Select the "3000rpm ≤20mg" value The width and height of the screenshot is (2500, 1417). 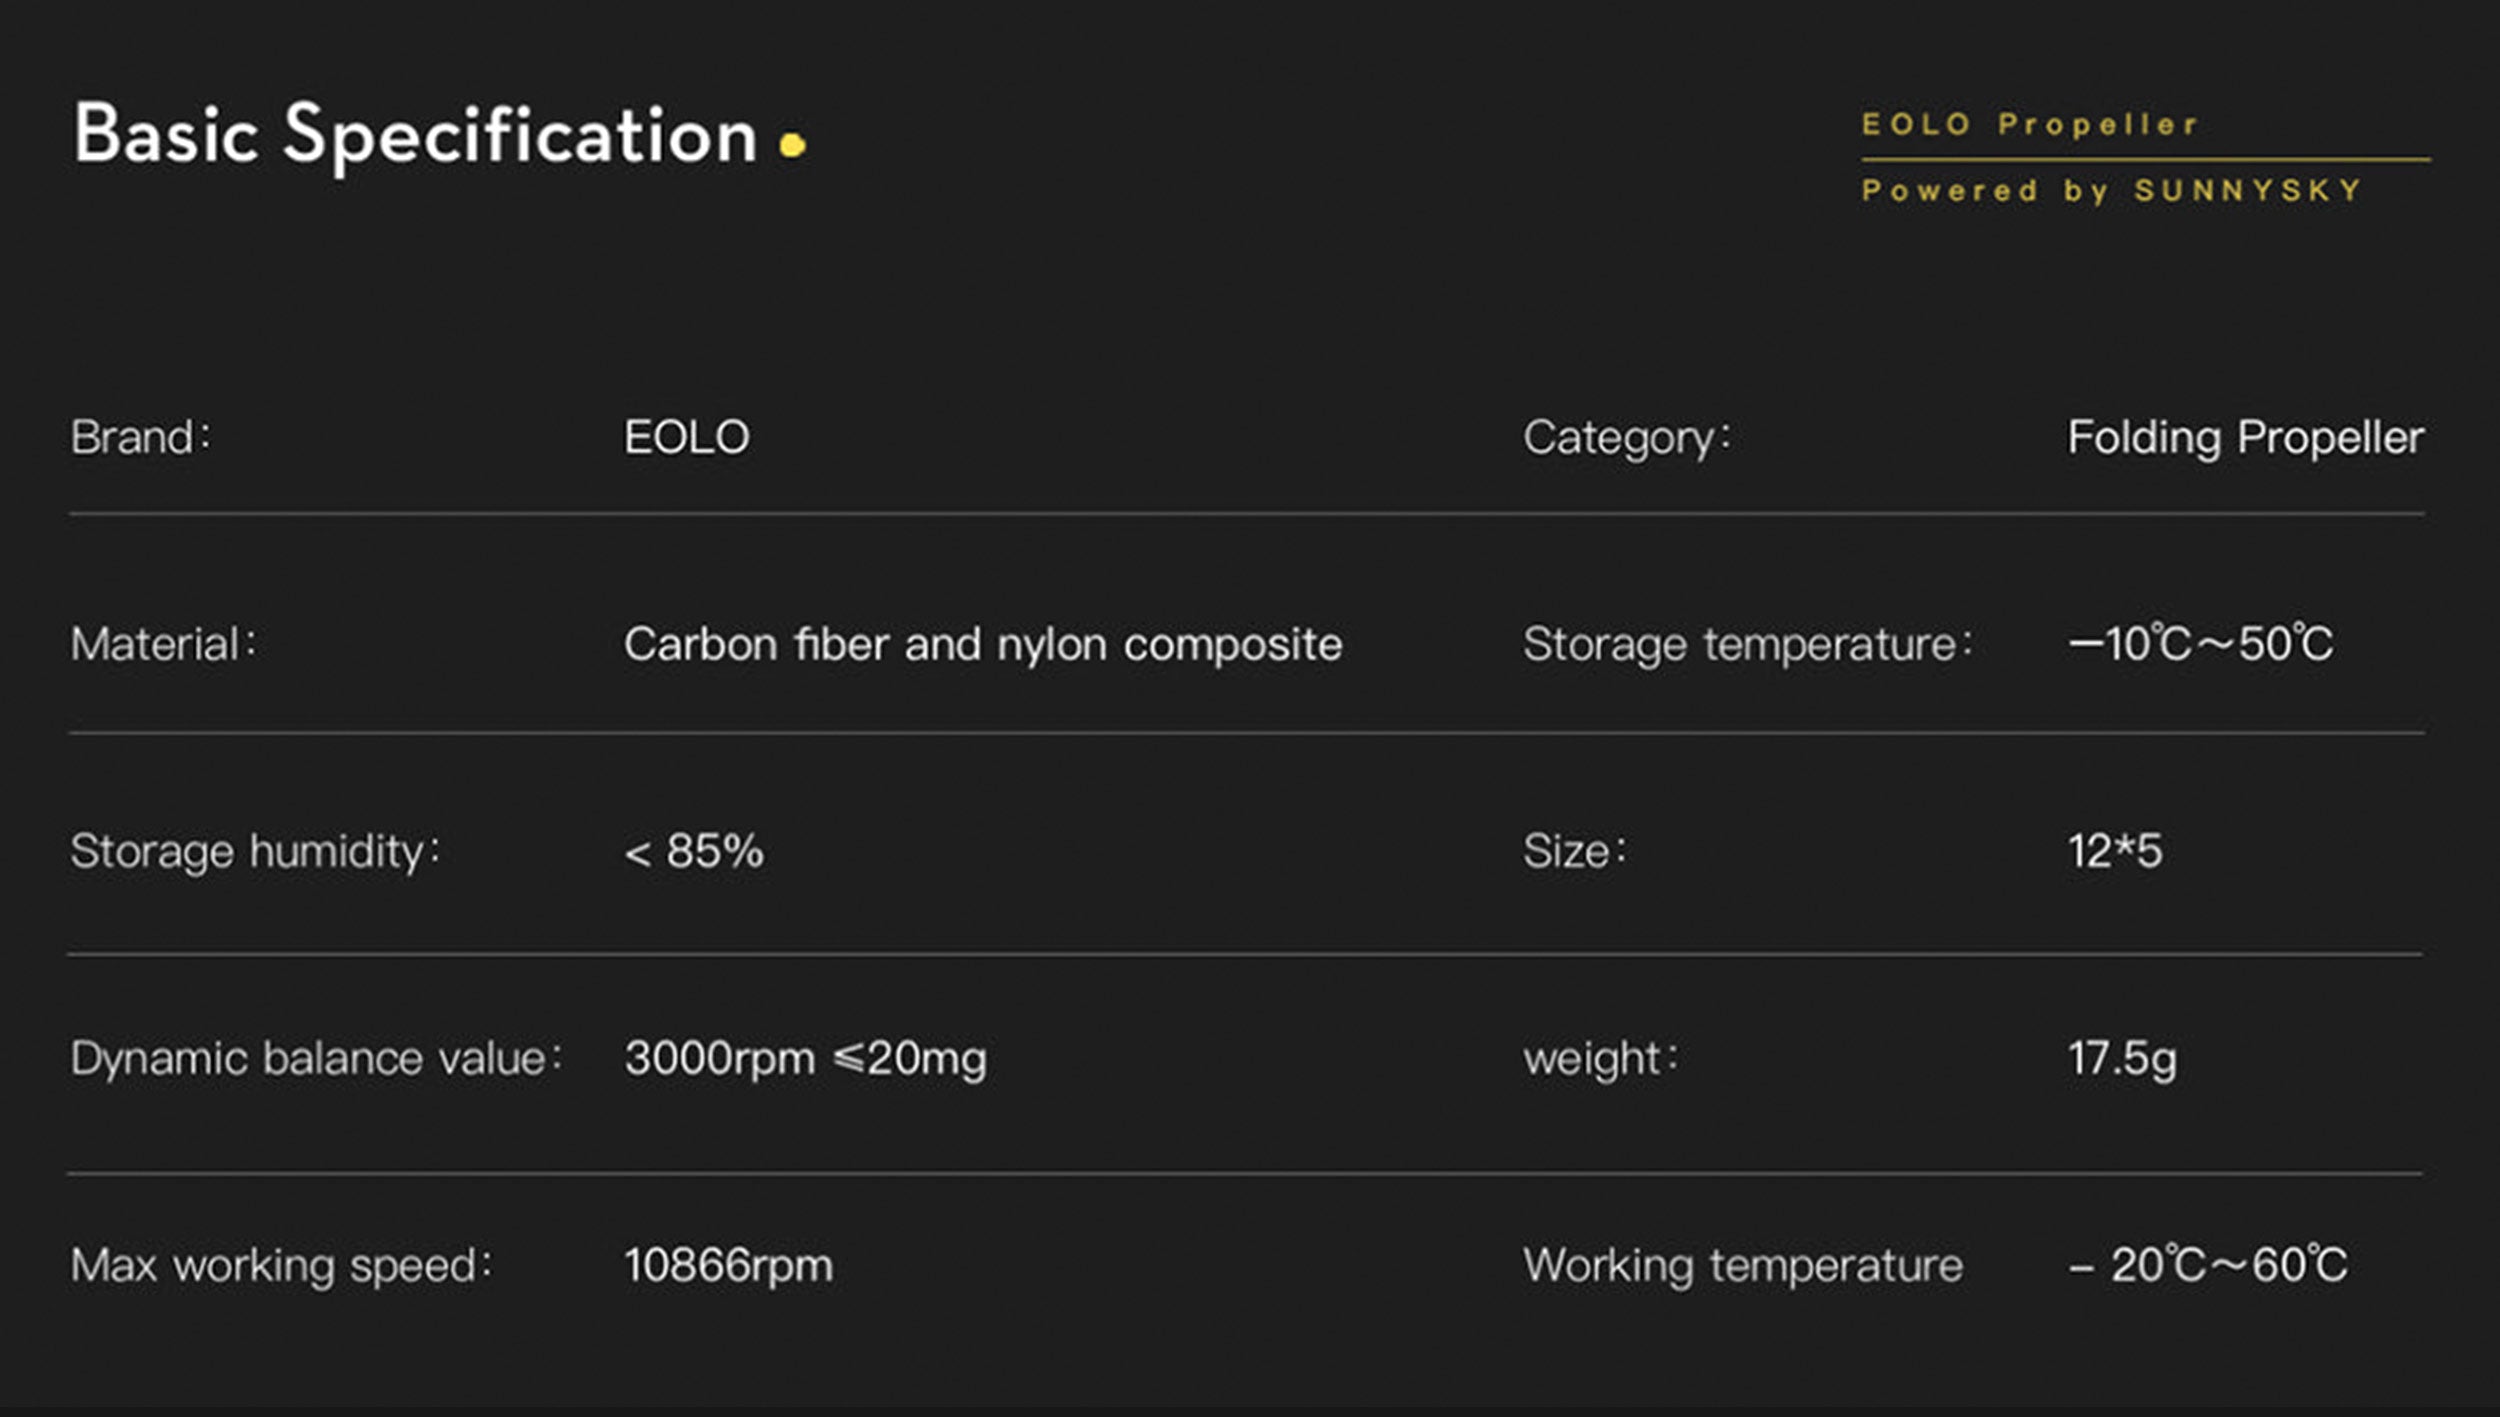(x=806, y=1059)
